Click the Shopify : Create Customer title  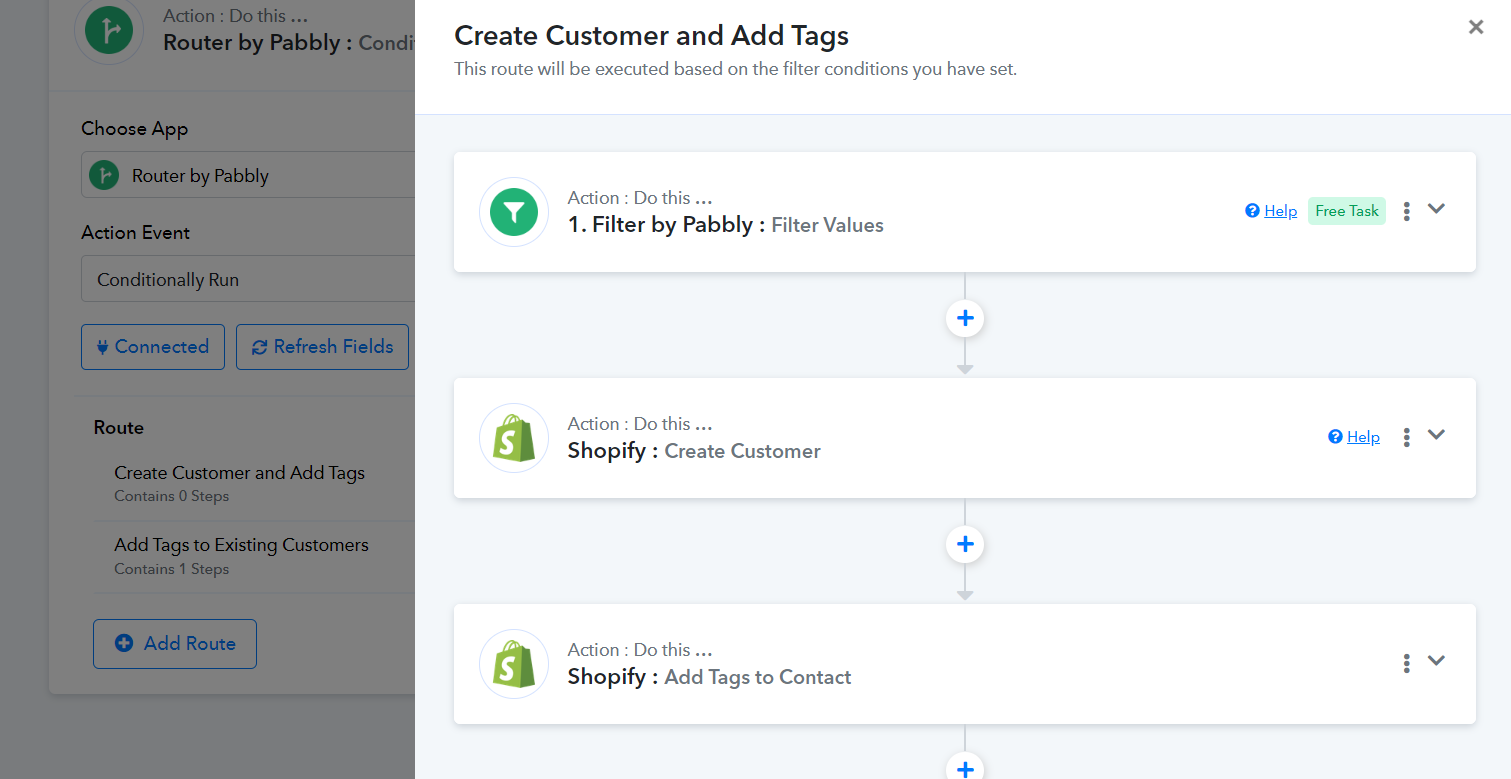(694, 451)
